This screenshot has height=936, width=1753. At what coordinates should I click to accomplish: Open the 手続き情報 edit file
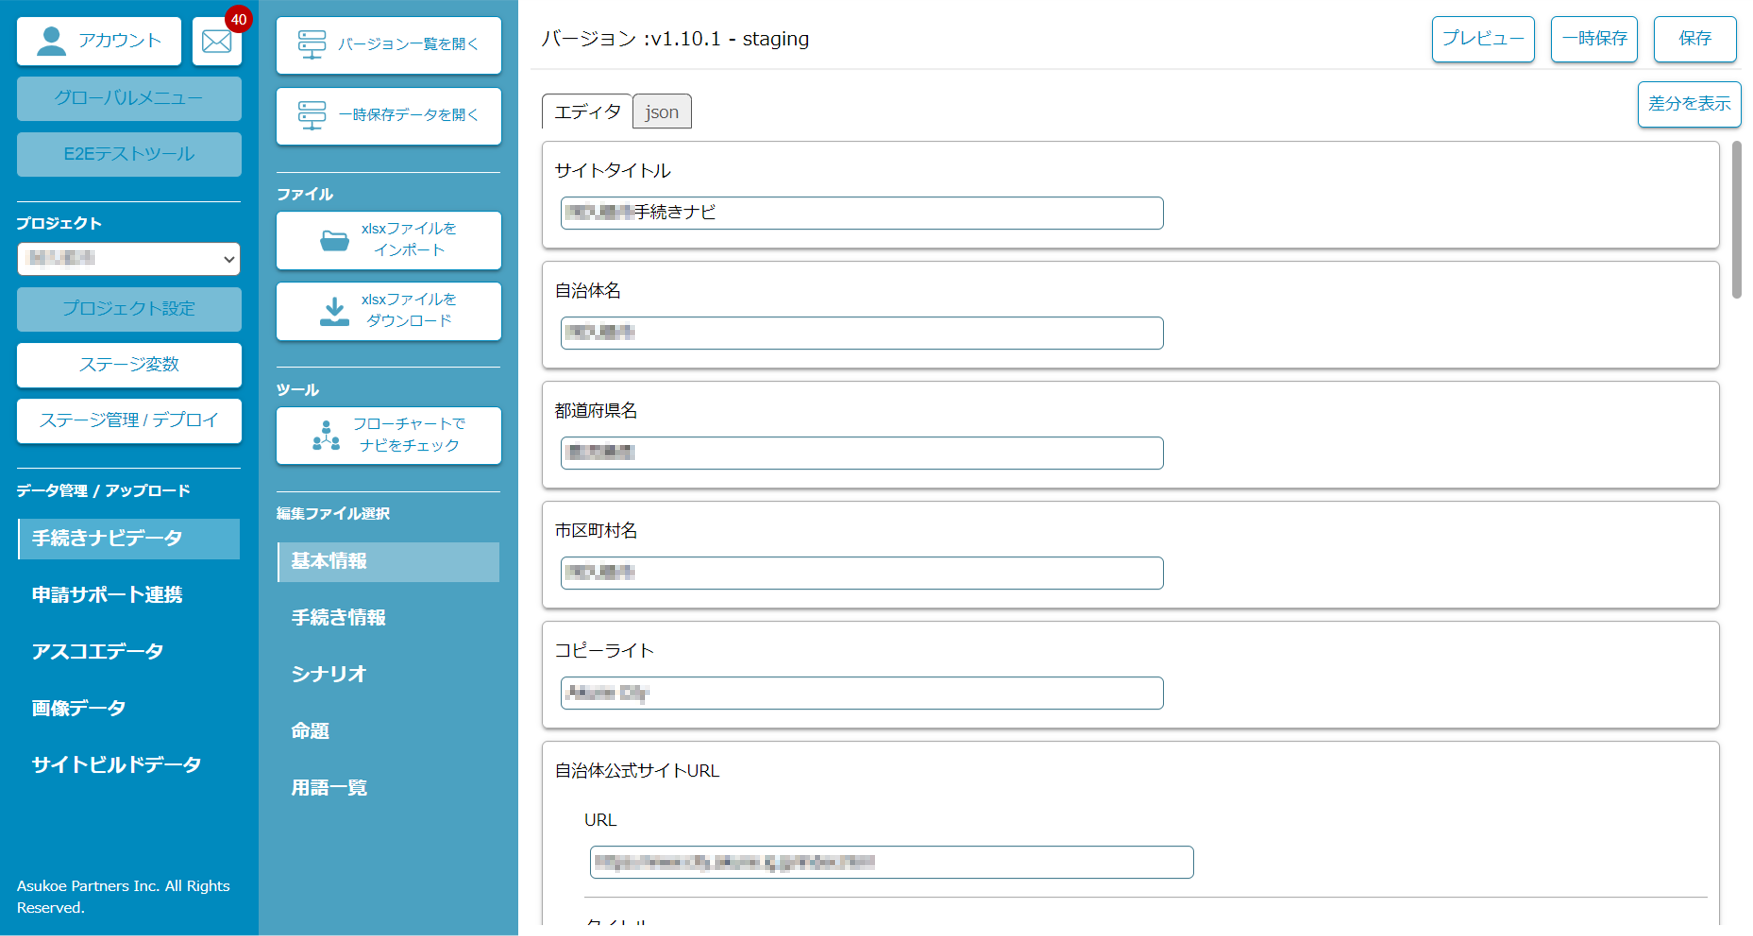click(x=338, y=618)
